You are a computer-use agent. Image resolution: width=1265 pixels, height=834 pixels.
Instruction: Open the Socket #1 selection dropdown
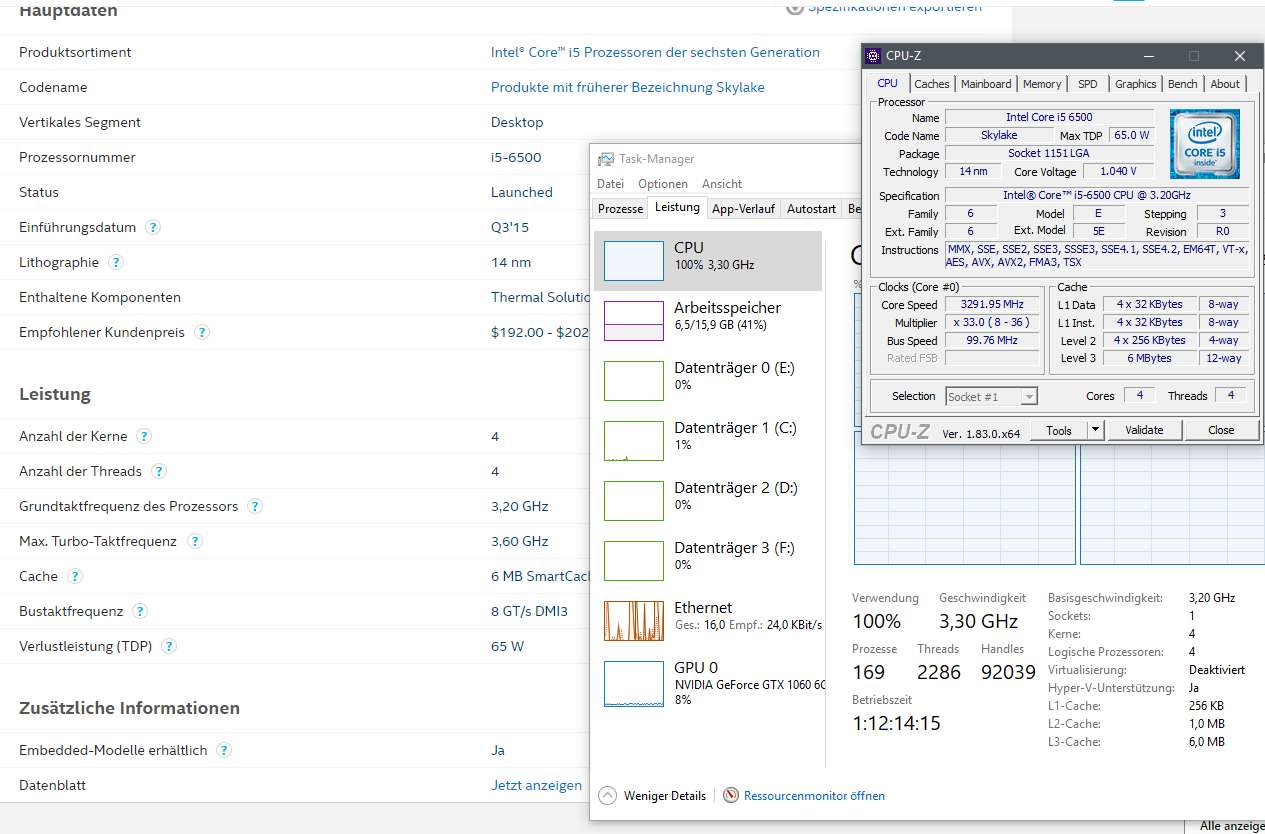pyautogui.click(x=991, y=397)
